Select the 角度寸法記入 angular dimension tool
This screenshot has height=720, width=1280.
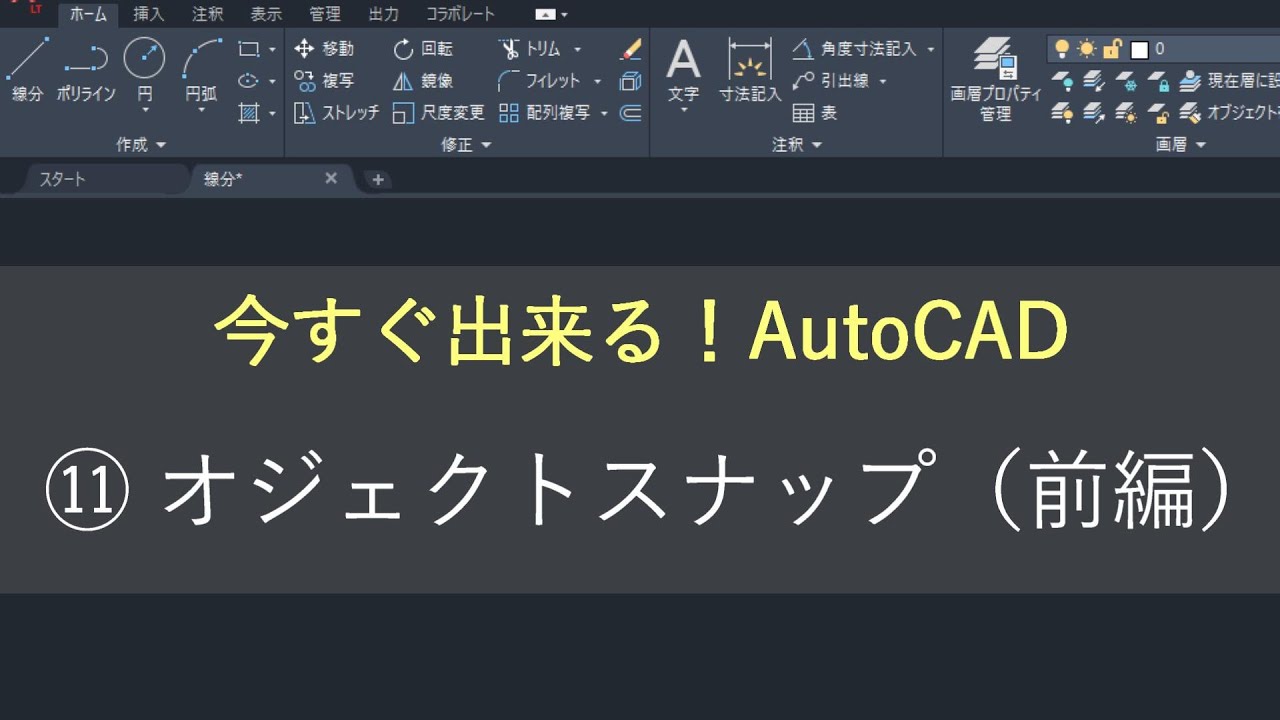(856, 49)
